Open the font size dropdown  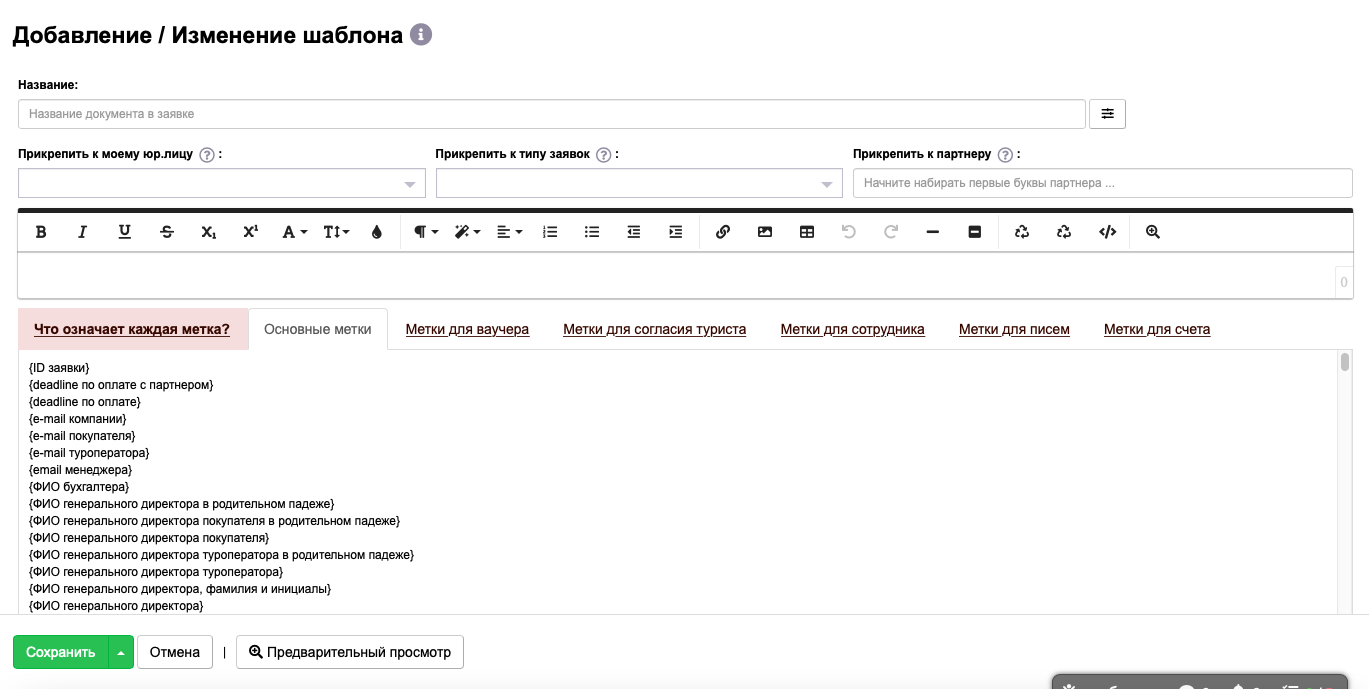[x=336, y=232]
